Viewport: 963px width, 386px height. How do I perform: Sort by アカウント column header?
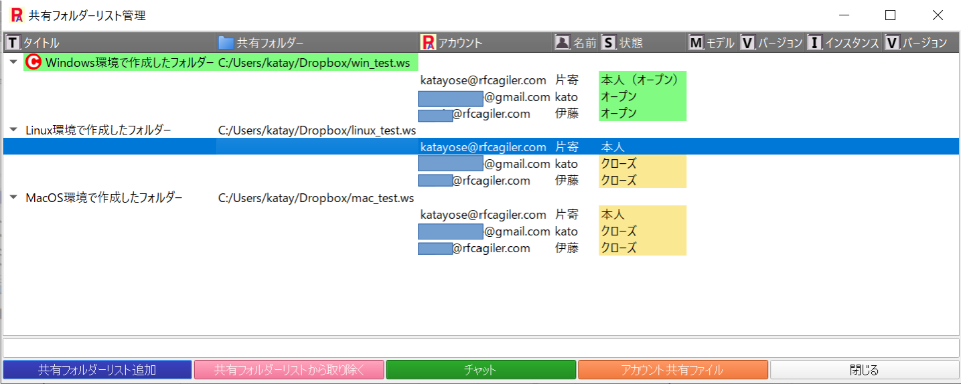pos(460,43)
